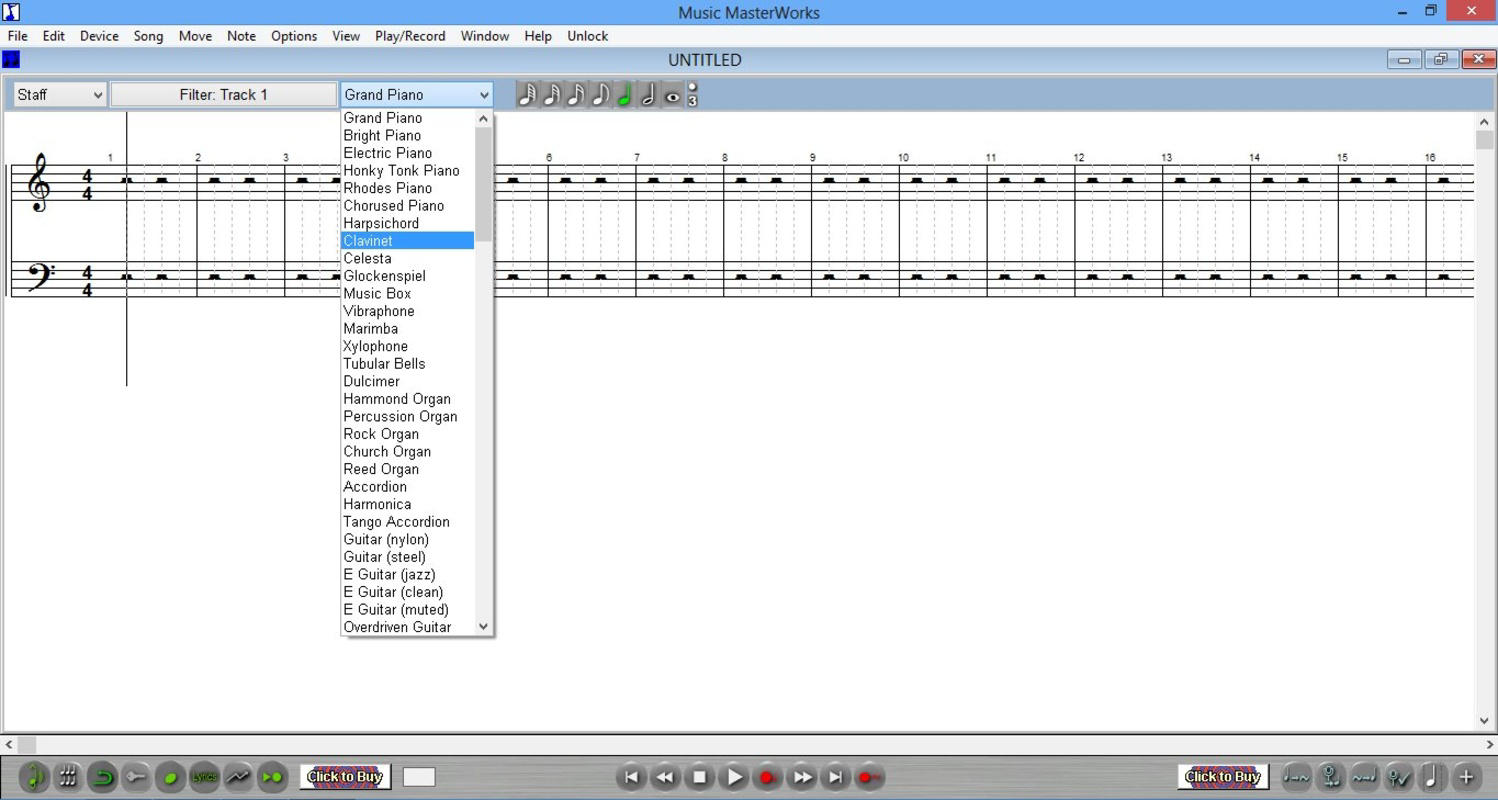Click the red record button
The image size is (1498, 800).
pyautogui.click(x=768, y=777)
